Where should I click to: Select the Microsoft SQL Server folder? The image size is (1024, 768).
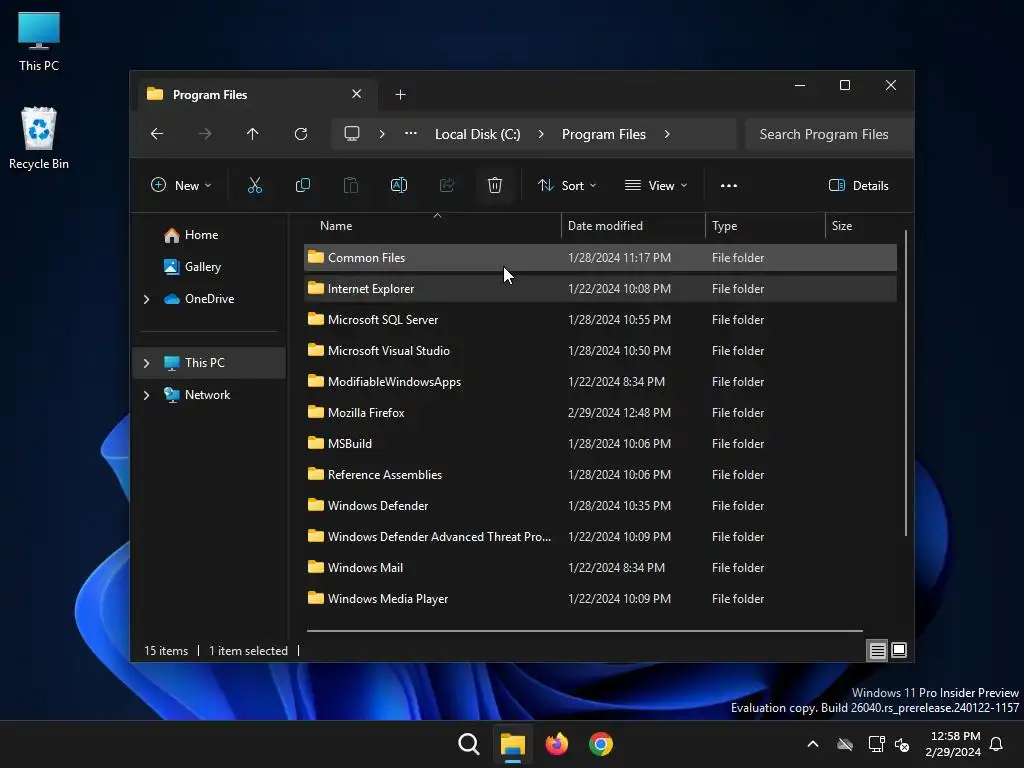click(x=600, y=319)
